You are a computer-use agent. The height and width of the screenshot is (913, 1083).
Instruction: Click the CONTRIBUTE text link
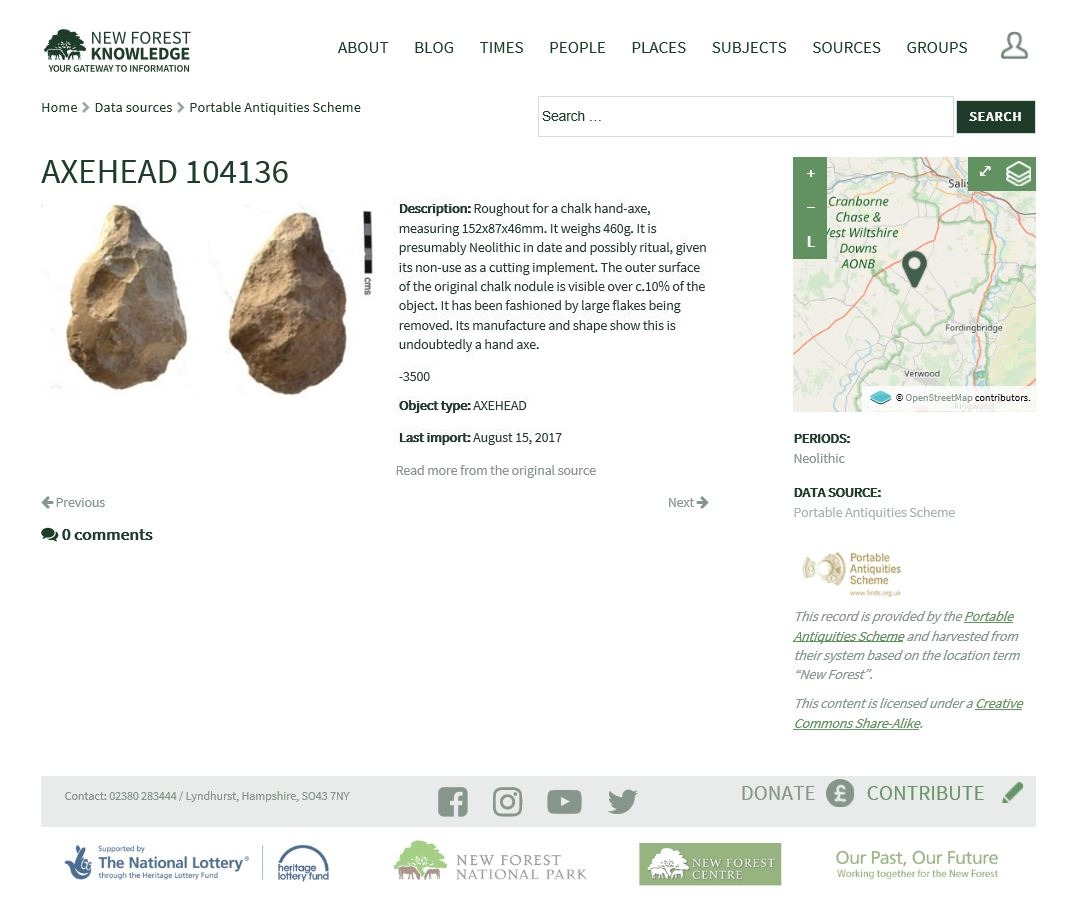(x=926, y=793)
